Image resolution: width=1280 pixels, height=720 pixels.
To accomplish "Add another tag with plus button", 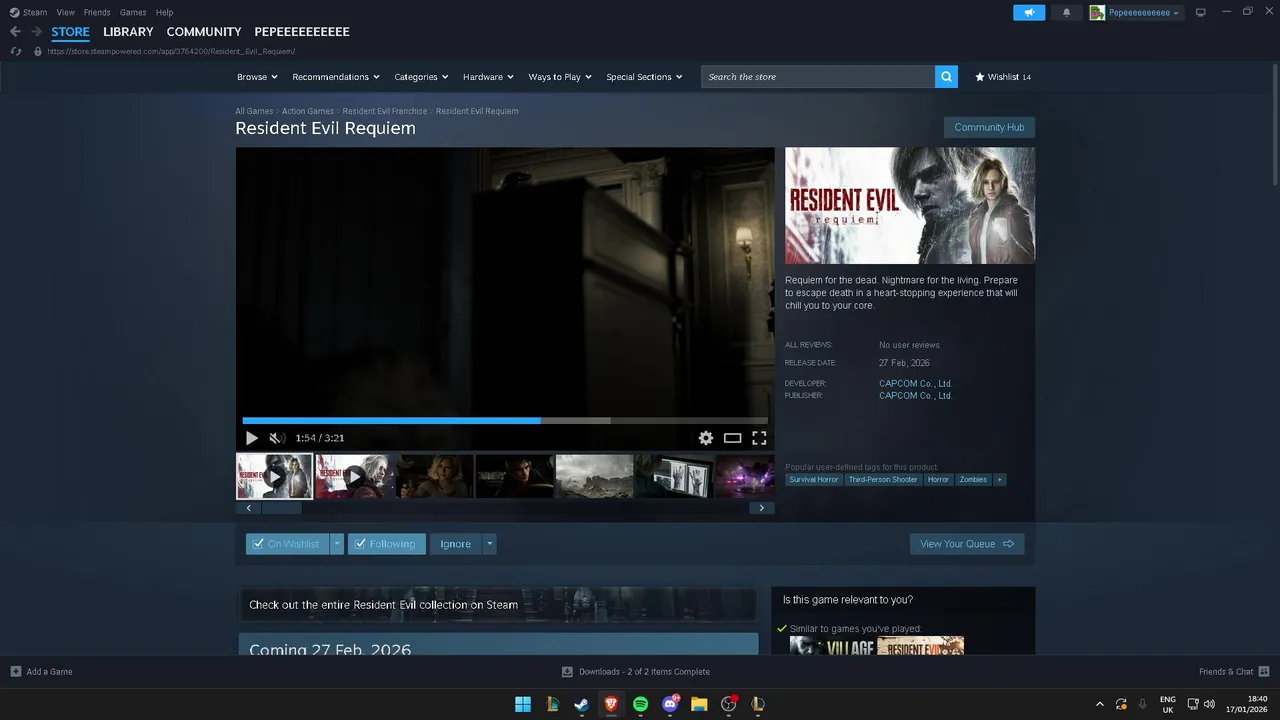I will pos(1000,480).
